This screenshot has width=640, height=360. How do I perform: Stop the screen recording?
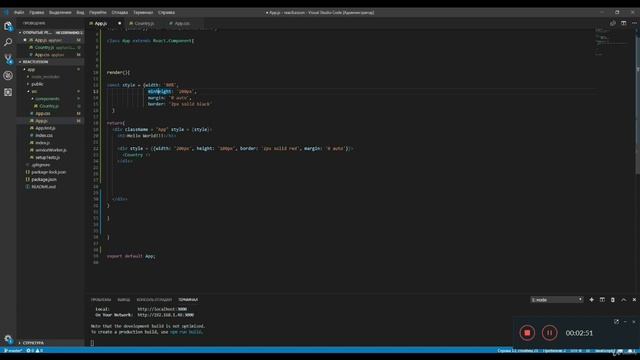tap(527, 333)
